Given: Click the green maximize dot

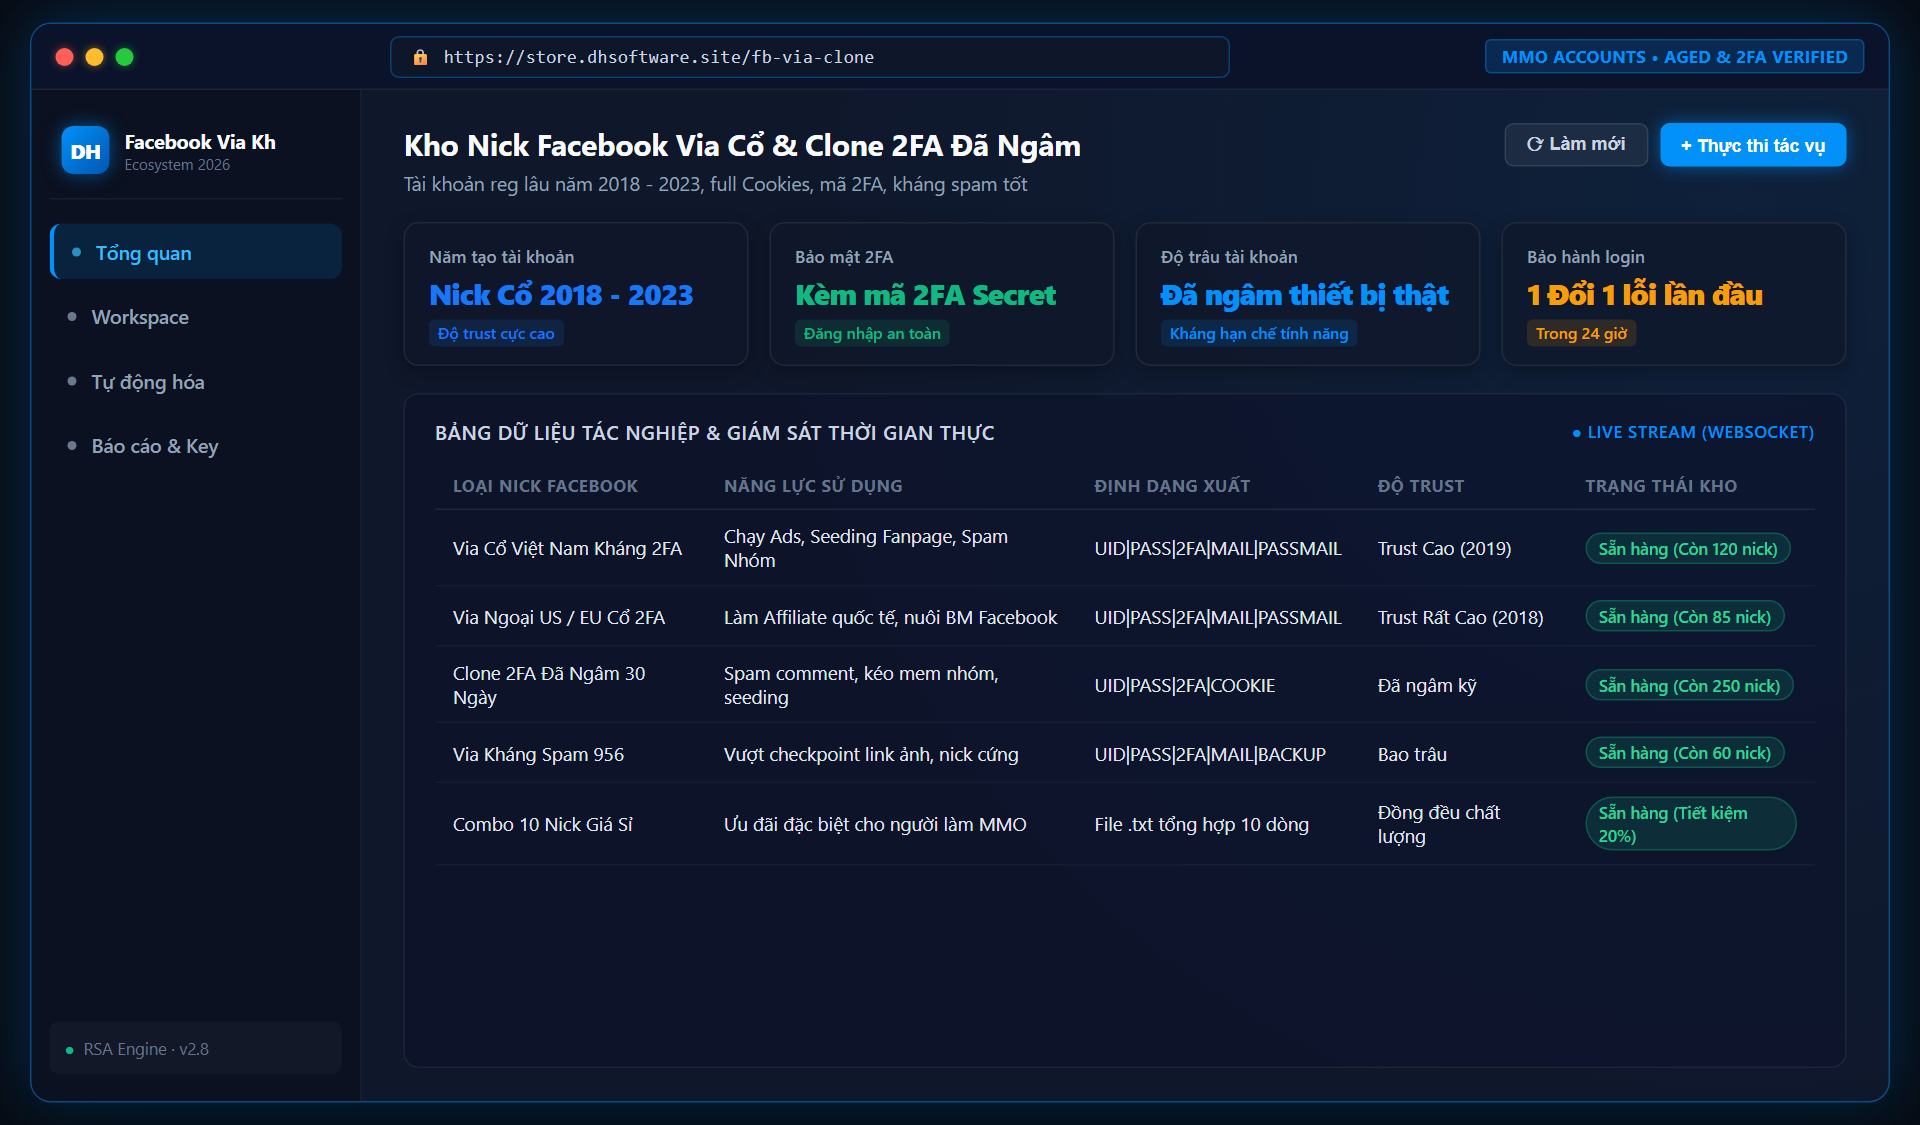Looking at the screenshot, I should [x=125, y=57].
